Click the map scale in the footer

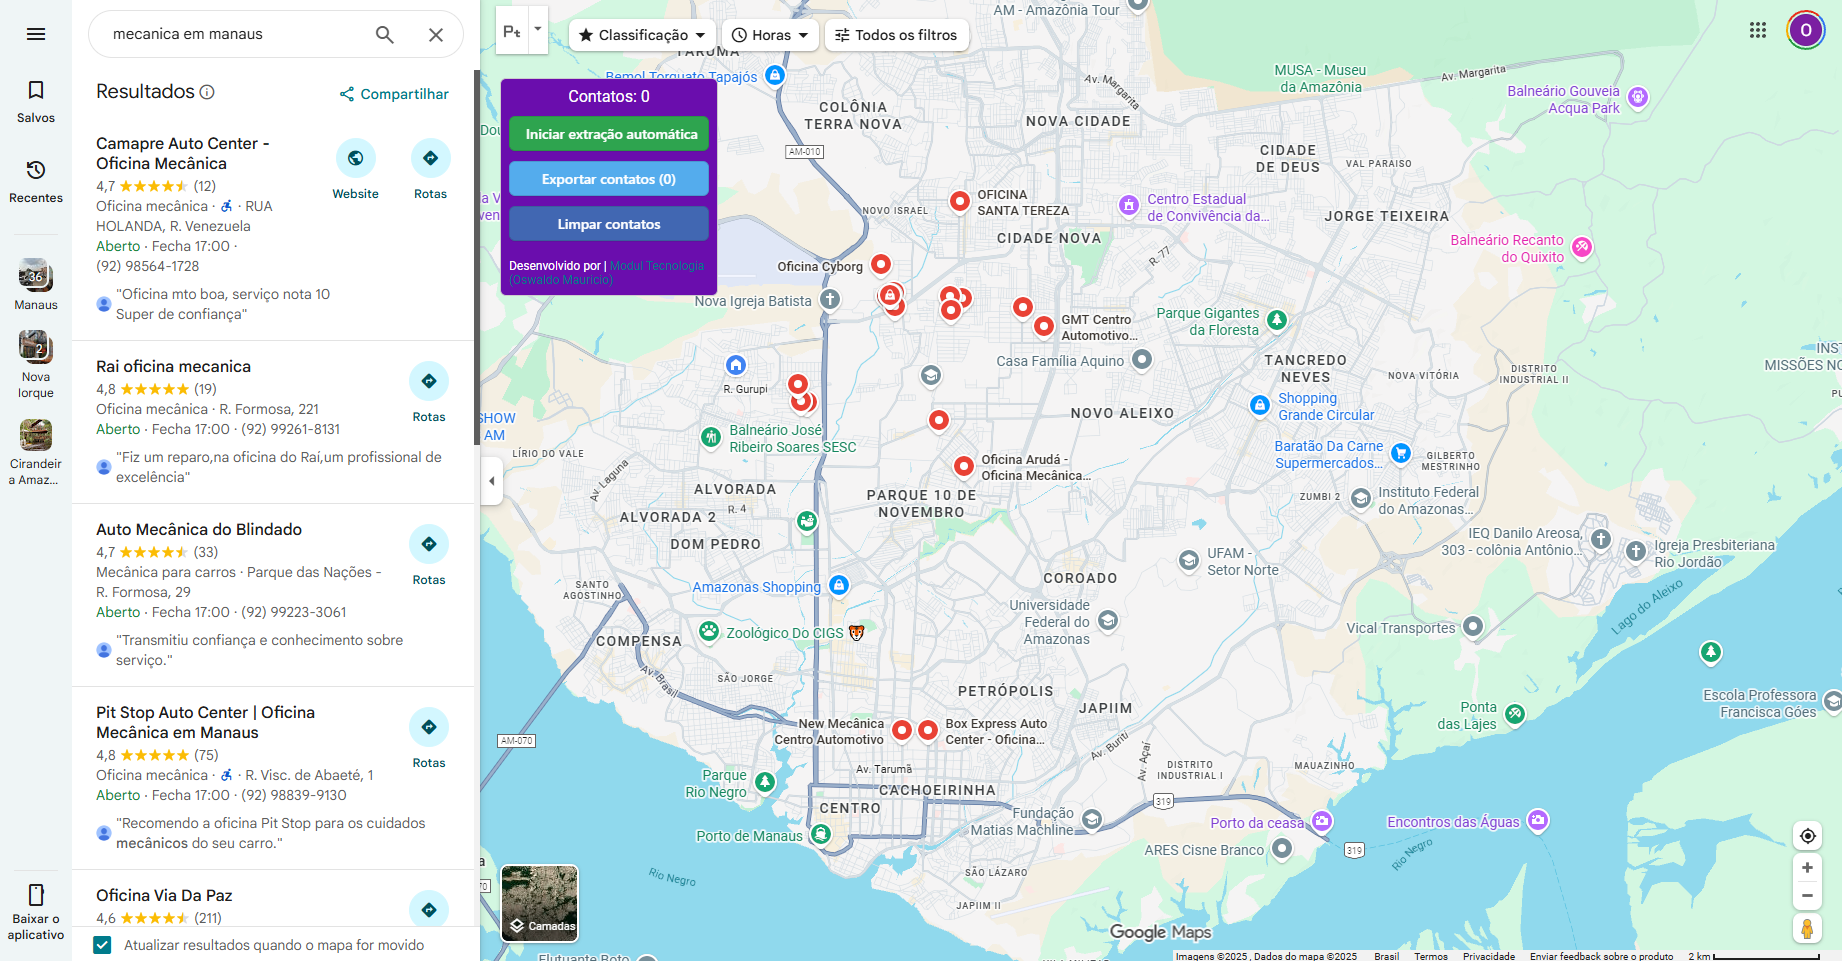[x=1754, y=956]
